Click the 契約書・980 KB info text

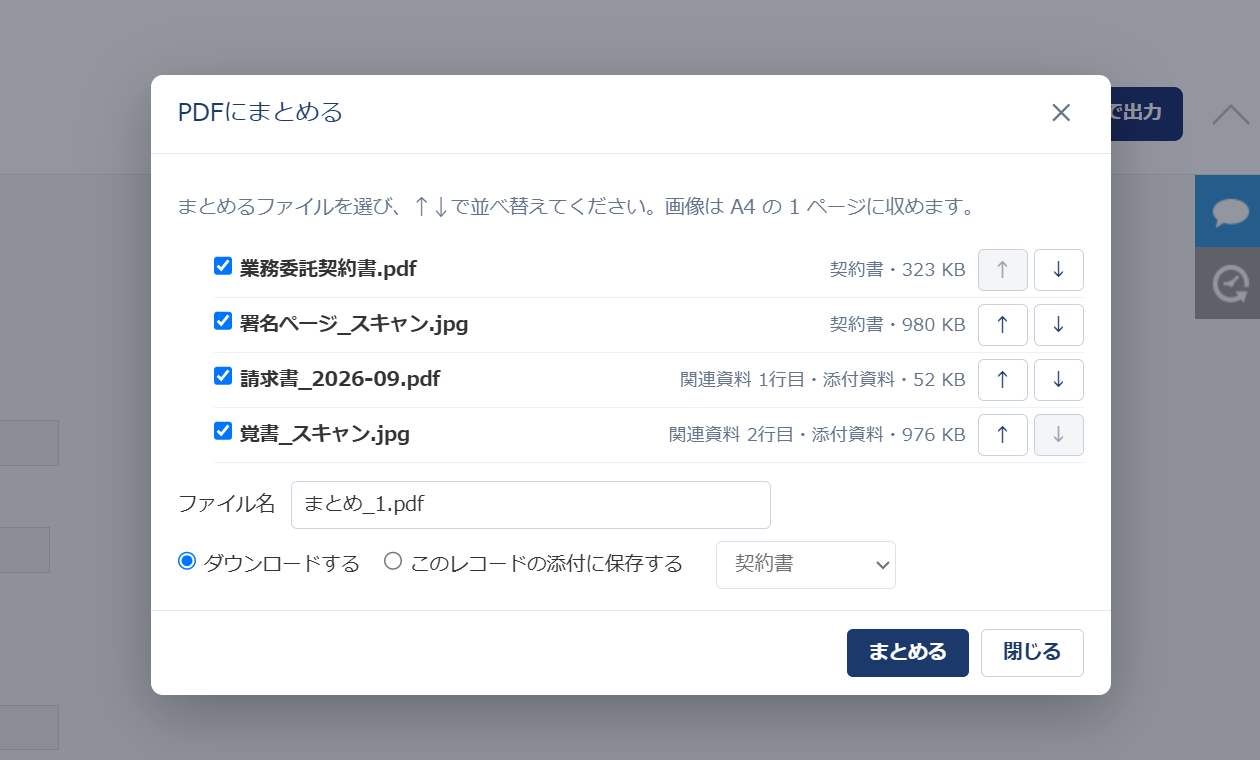coord(897,325)
